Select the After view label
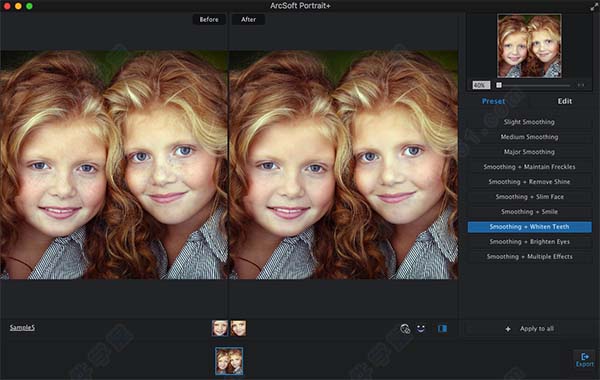Image resolution: width=600 pixels, height=380 pixels. pos(248,19)
